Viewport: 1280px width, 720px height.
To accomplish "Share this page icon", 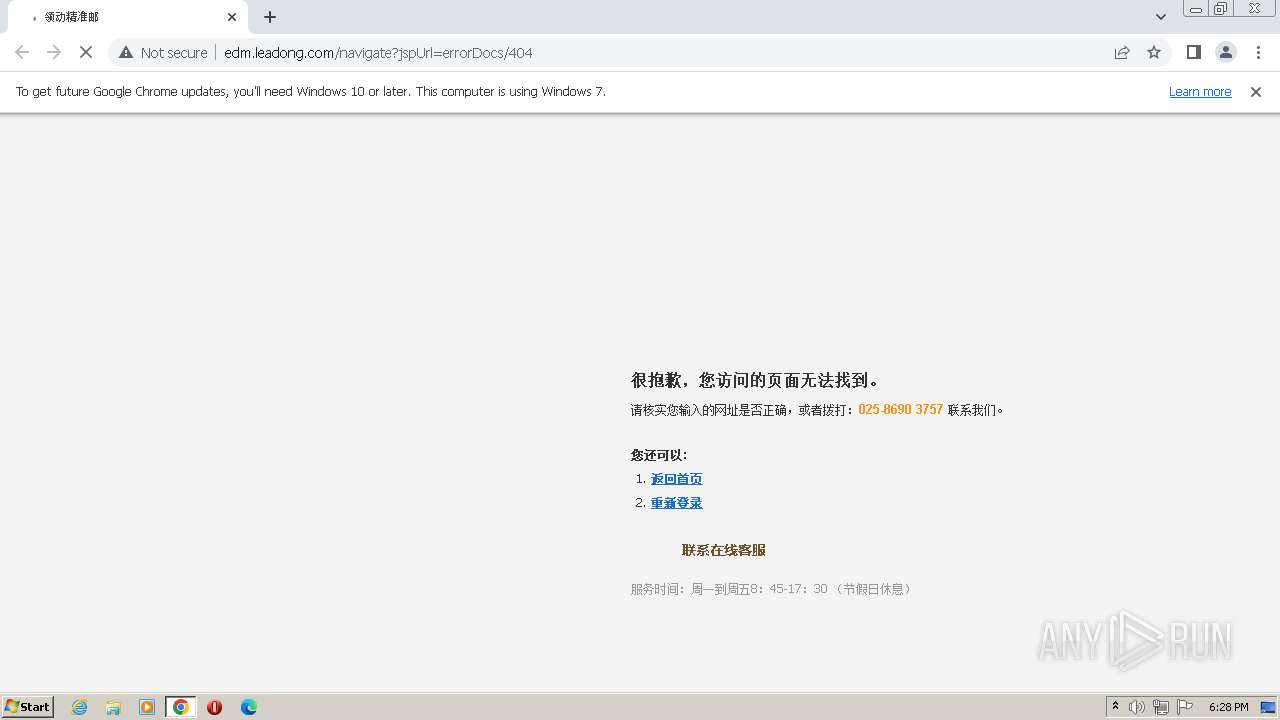I will tap(1122, 52).
